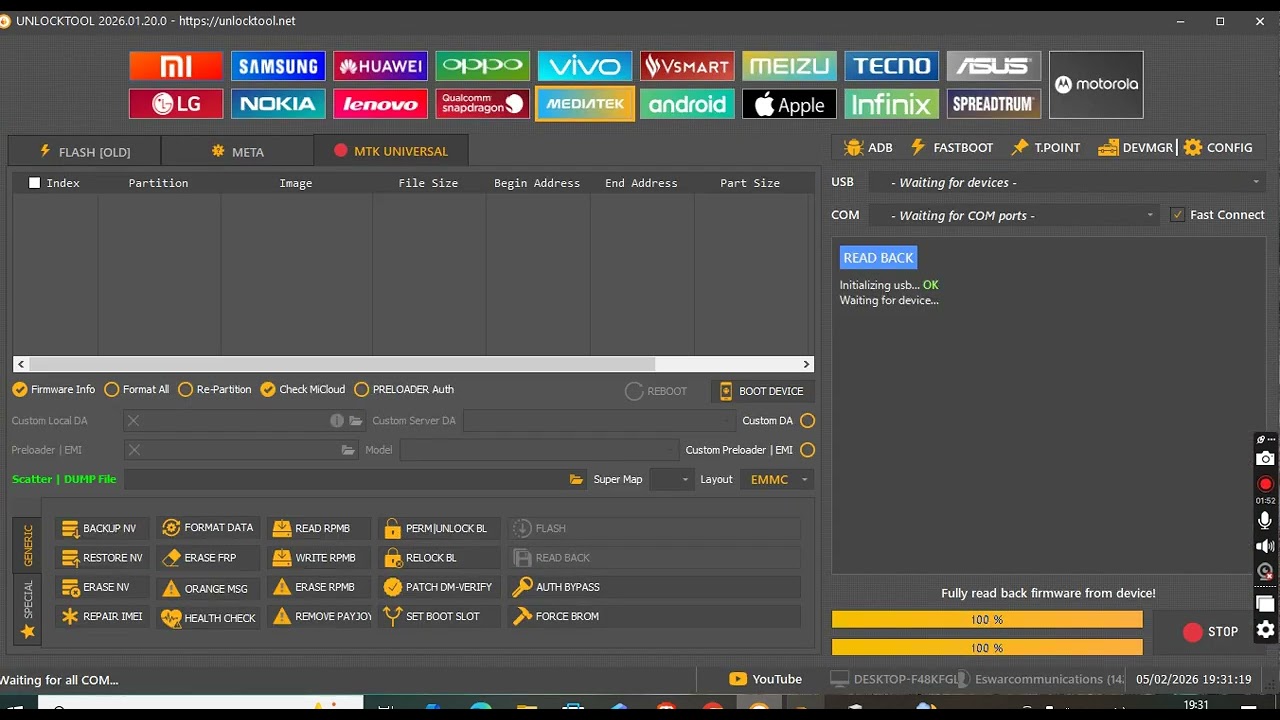This screenshot has height=720, width=1280.
Task: Click the BOOT DEVICE button
Action: coord(762,391)
